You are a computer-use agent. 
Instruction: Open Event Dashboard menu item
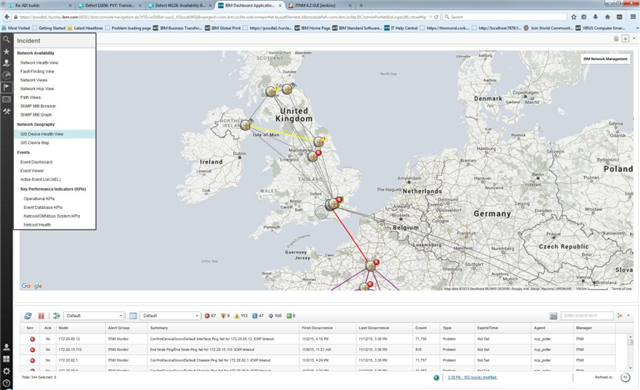click(x=36, y=162)
